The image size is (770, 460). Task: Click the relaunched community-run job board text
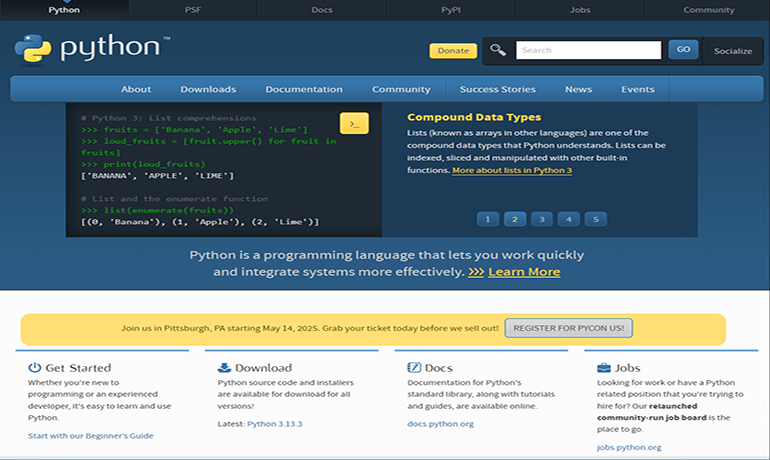click(652, 412)
